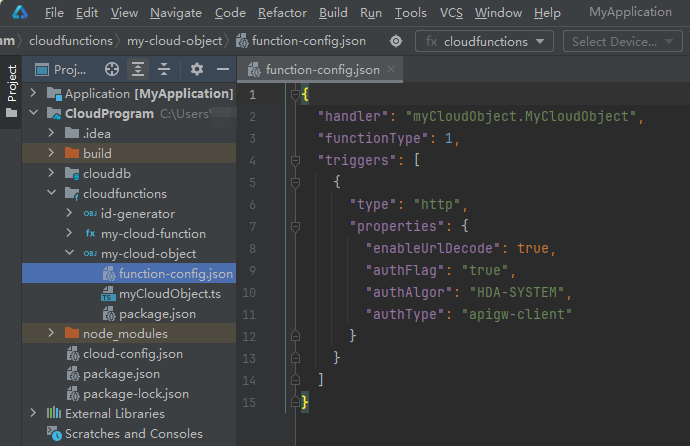
Task: Hide the Project tool window
Action: tap(222, 69)
